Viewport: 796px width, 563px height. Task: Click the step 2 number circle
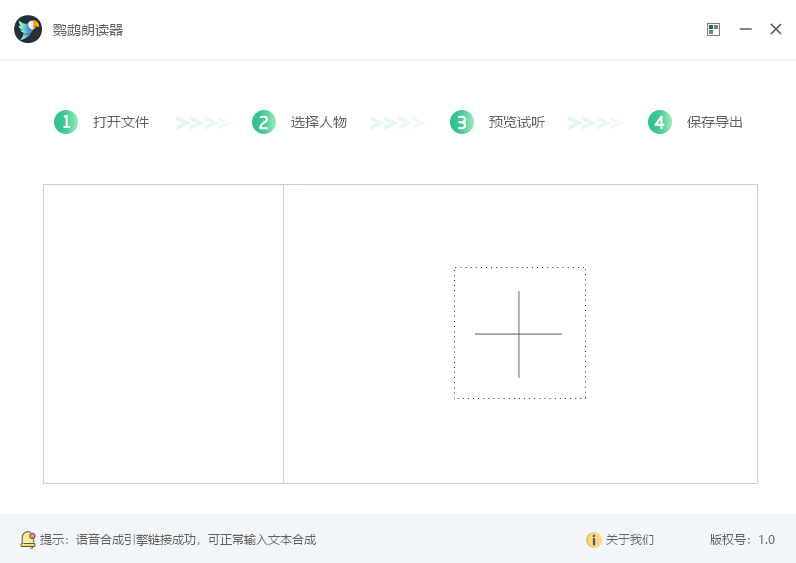263,122
